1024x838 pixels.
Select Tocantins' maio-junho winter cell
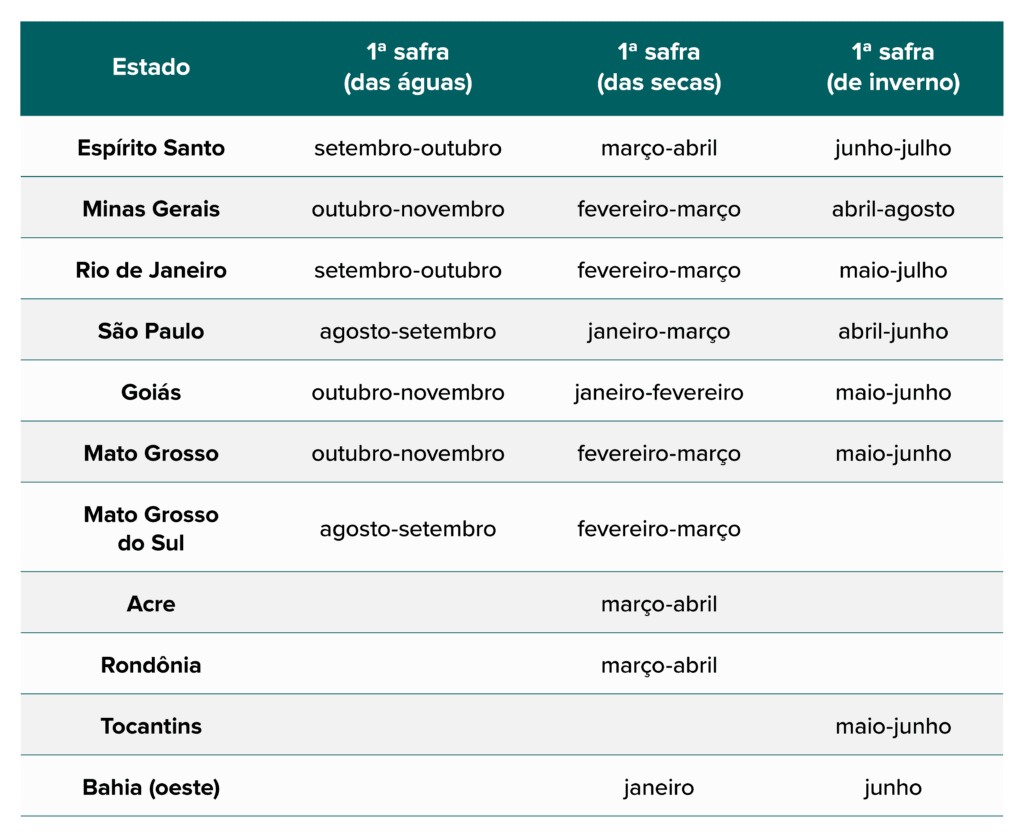coord(892,726)
